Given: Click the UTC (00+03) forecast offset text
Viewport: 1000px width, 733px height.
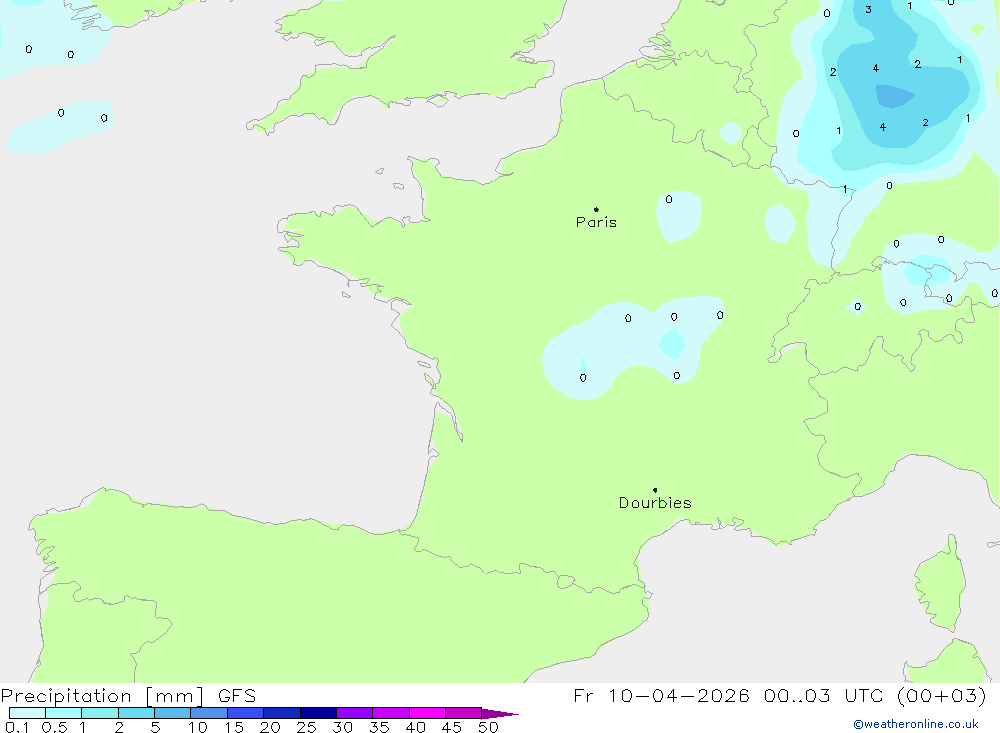Looking at the screenshot, I should [916, 695].
